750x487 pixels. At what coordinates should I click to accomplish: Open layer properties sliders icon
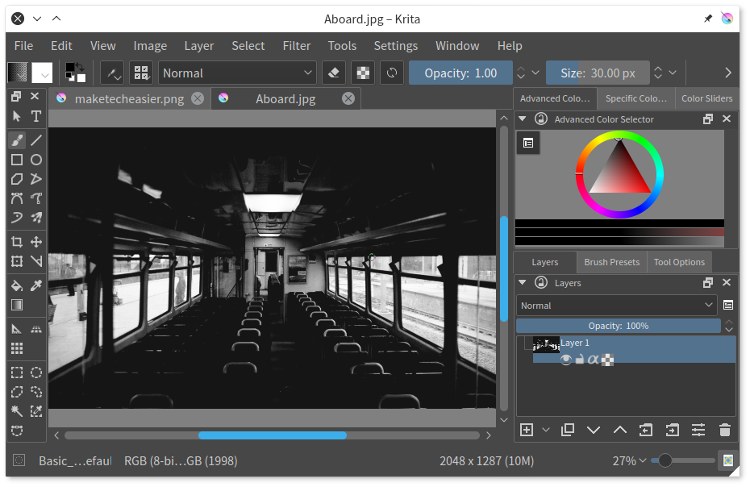click(x=698, y=430)
